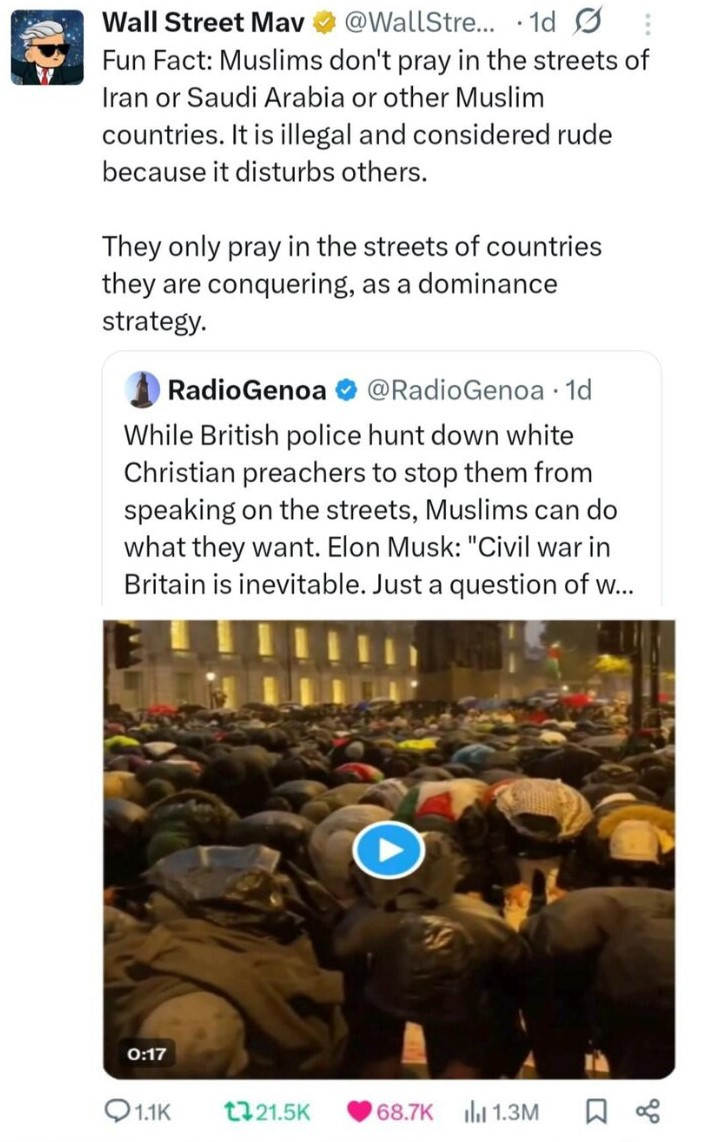
Task: Click the reply speech bubble icon
Action: coord(117,1111)
